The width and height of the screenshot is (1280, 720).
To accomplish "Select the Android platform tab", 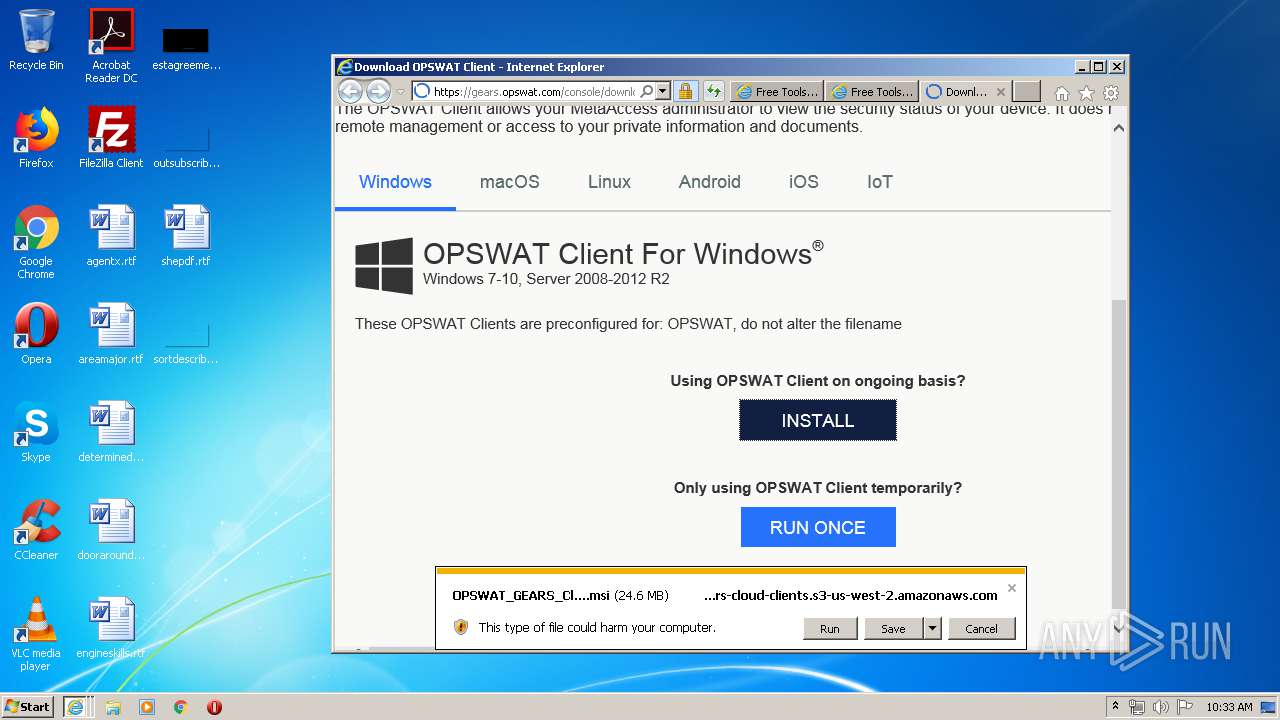I will click(x=709, y=182).
